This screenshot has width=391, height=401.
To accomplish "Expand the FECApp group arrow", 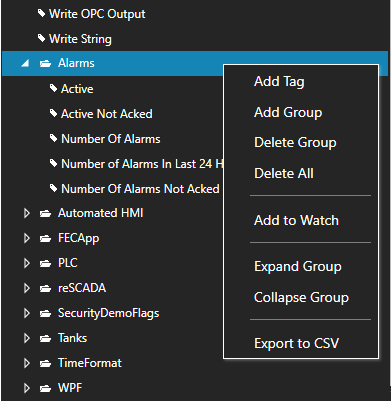I will pos(27,238).
